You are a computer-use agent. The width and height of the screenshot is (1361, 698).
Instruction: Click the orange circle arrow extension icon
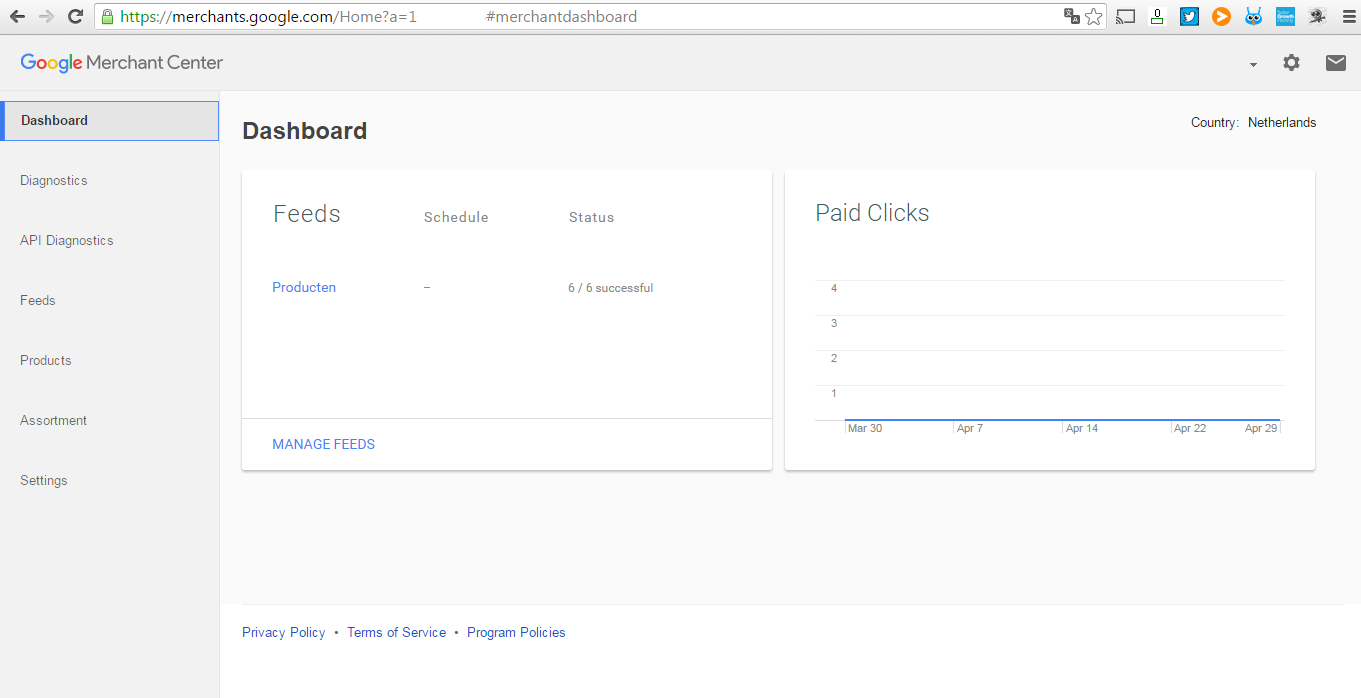point(1221,16)
